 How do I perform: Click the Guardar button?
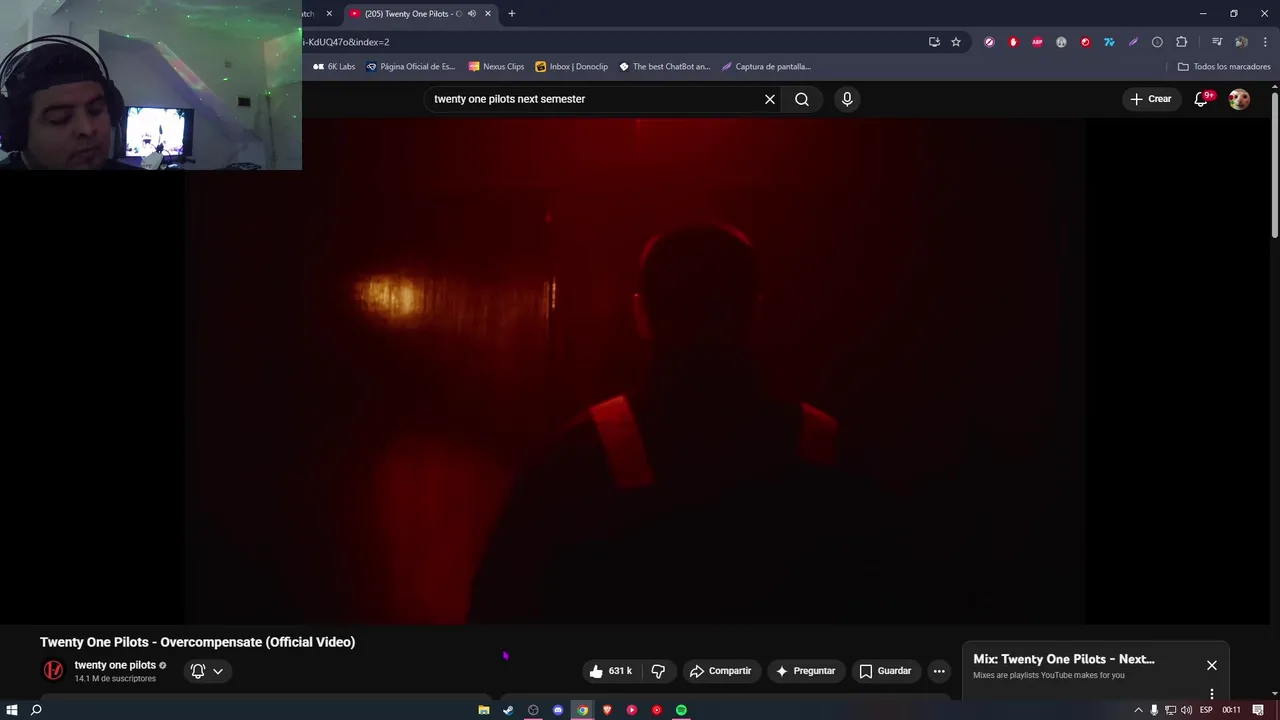coord(885,671)
